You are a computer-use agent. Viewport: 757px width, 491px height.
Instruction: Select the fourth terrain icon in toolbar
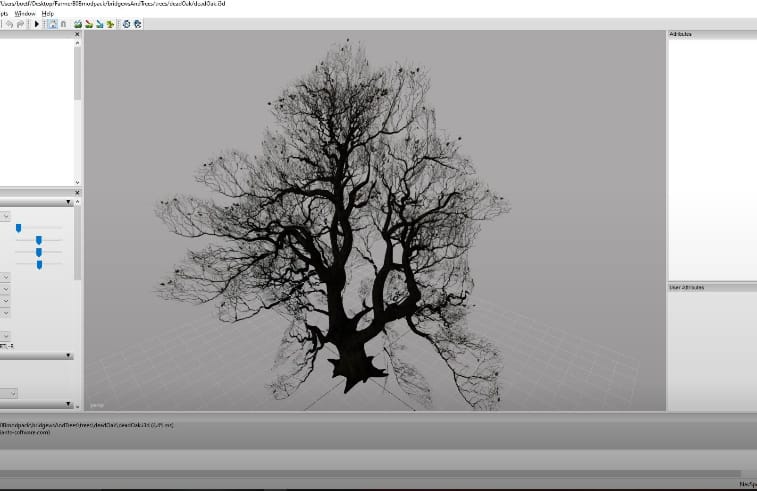109,24
